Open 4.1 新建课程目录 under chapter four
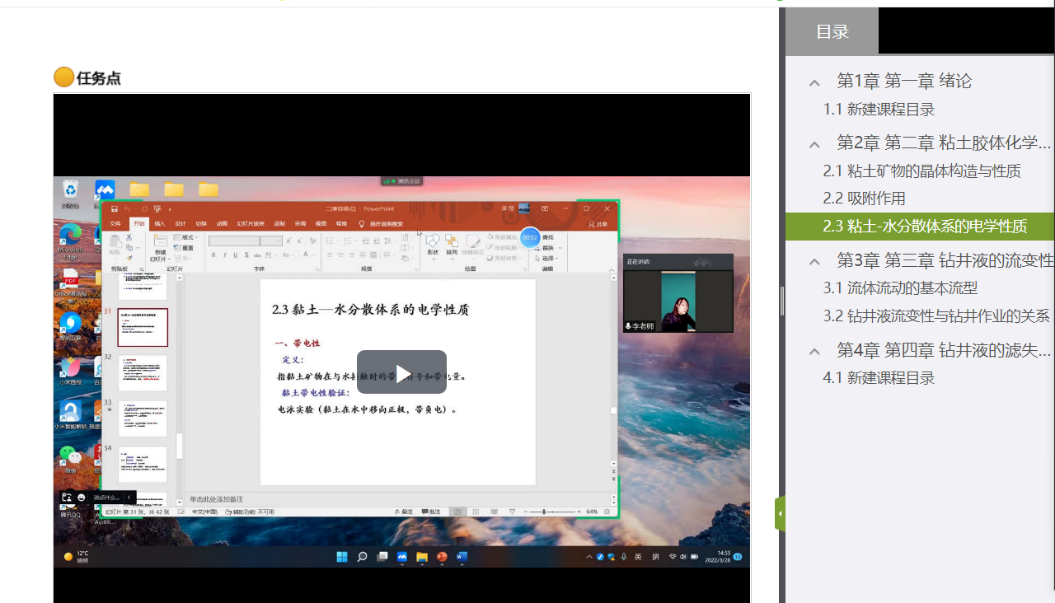 pyautogui.click(x=878, y=377)
